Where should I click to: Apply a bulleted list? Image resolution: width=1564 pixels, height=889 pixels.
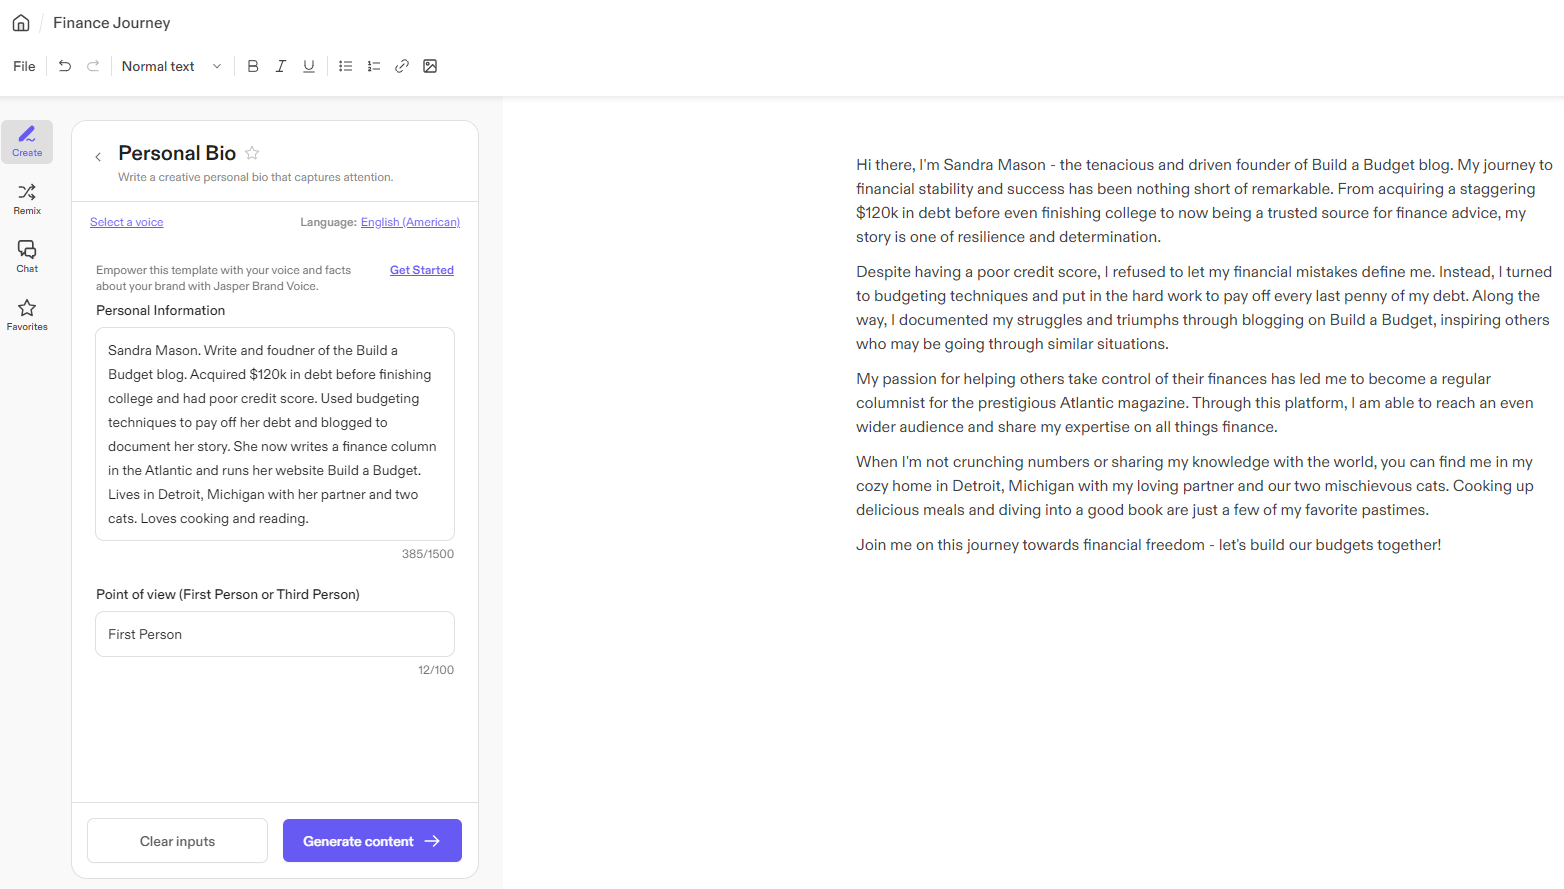click(x=345, y=66)
